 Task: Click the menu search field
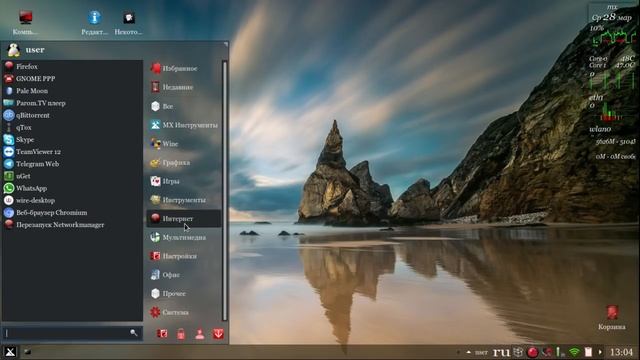point(72,333)
